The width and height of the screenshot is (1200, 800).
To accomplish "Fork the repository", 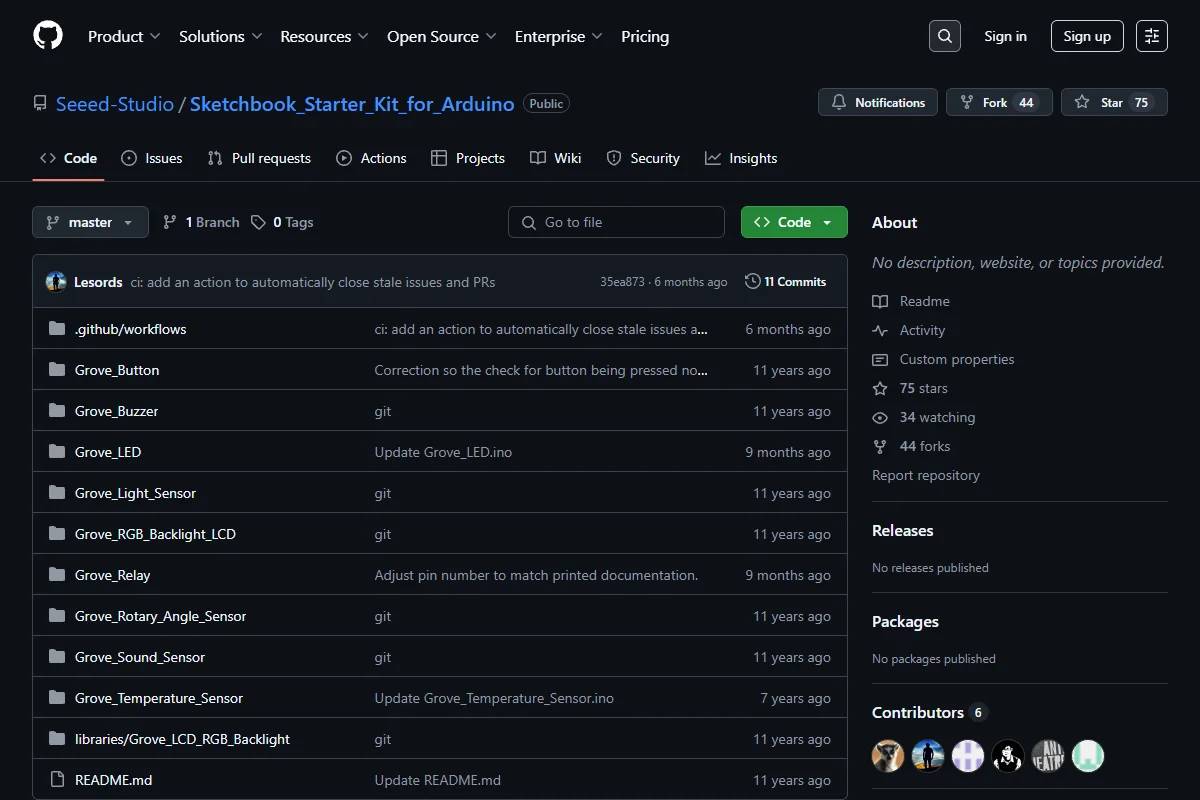I will (999, 102).
